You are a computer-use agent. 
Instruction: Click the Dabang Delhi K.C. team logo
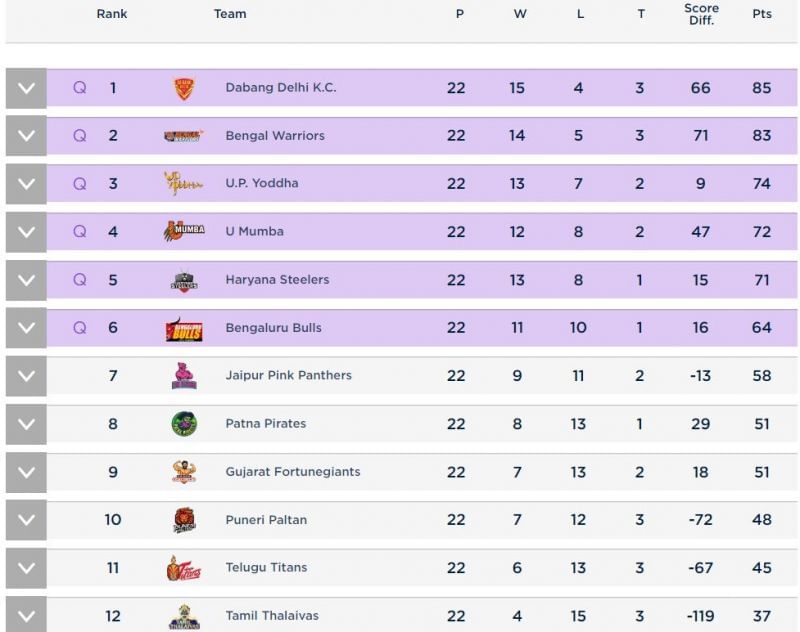point(184,88)
